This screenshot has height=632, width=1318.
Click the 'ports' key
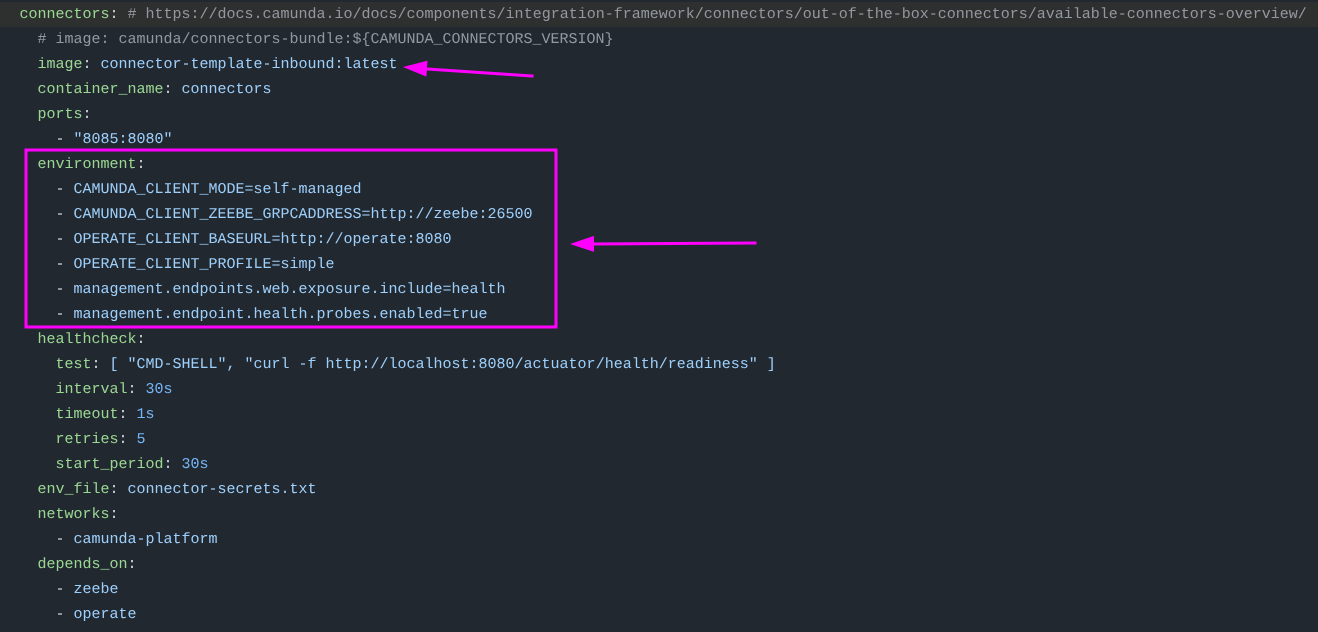tap(59, 114)
